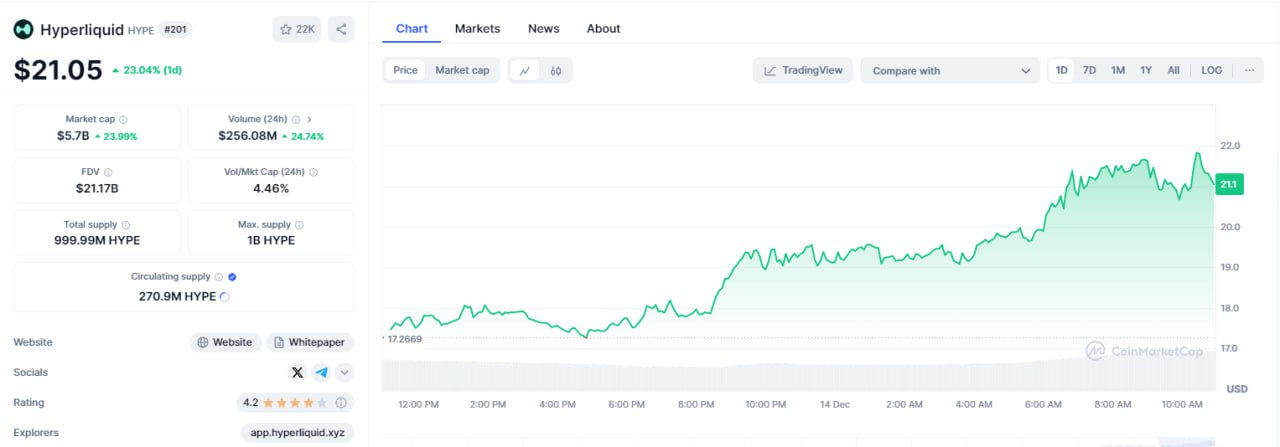This screenshot has height=447, width=1280.
Task: Show info icon next to Rating stars
Action: (341, 403)
